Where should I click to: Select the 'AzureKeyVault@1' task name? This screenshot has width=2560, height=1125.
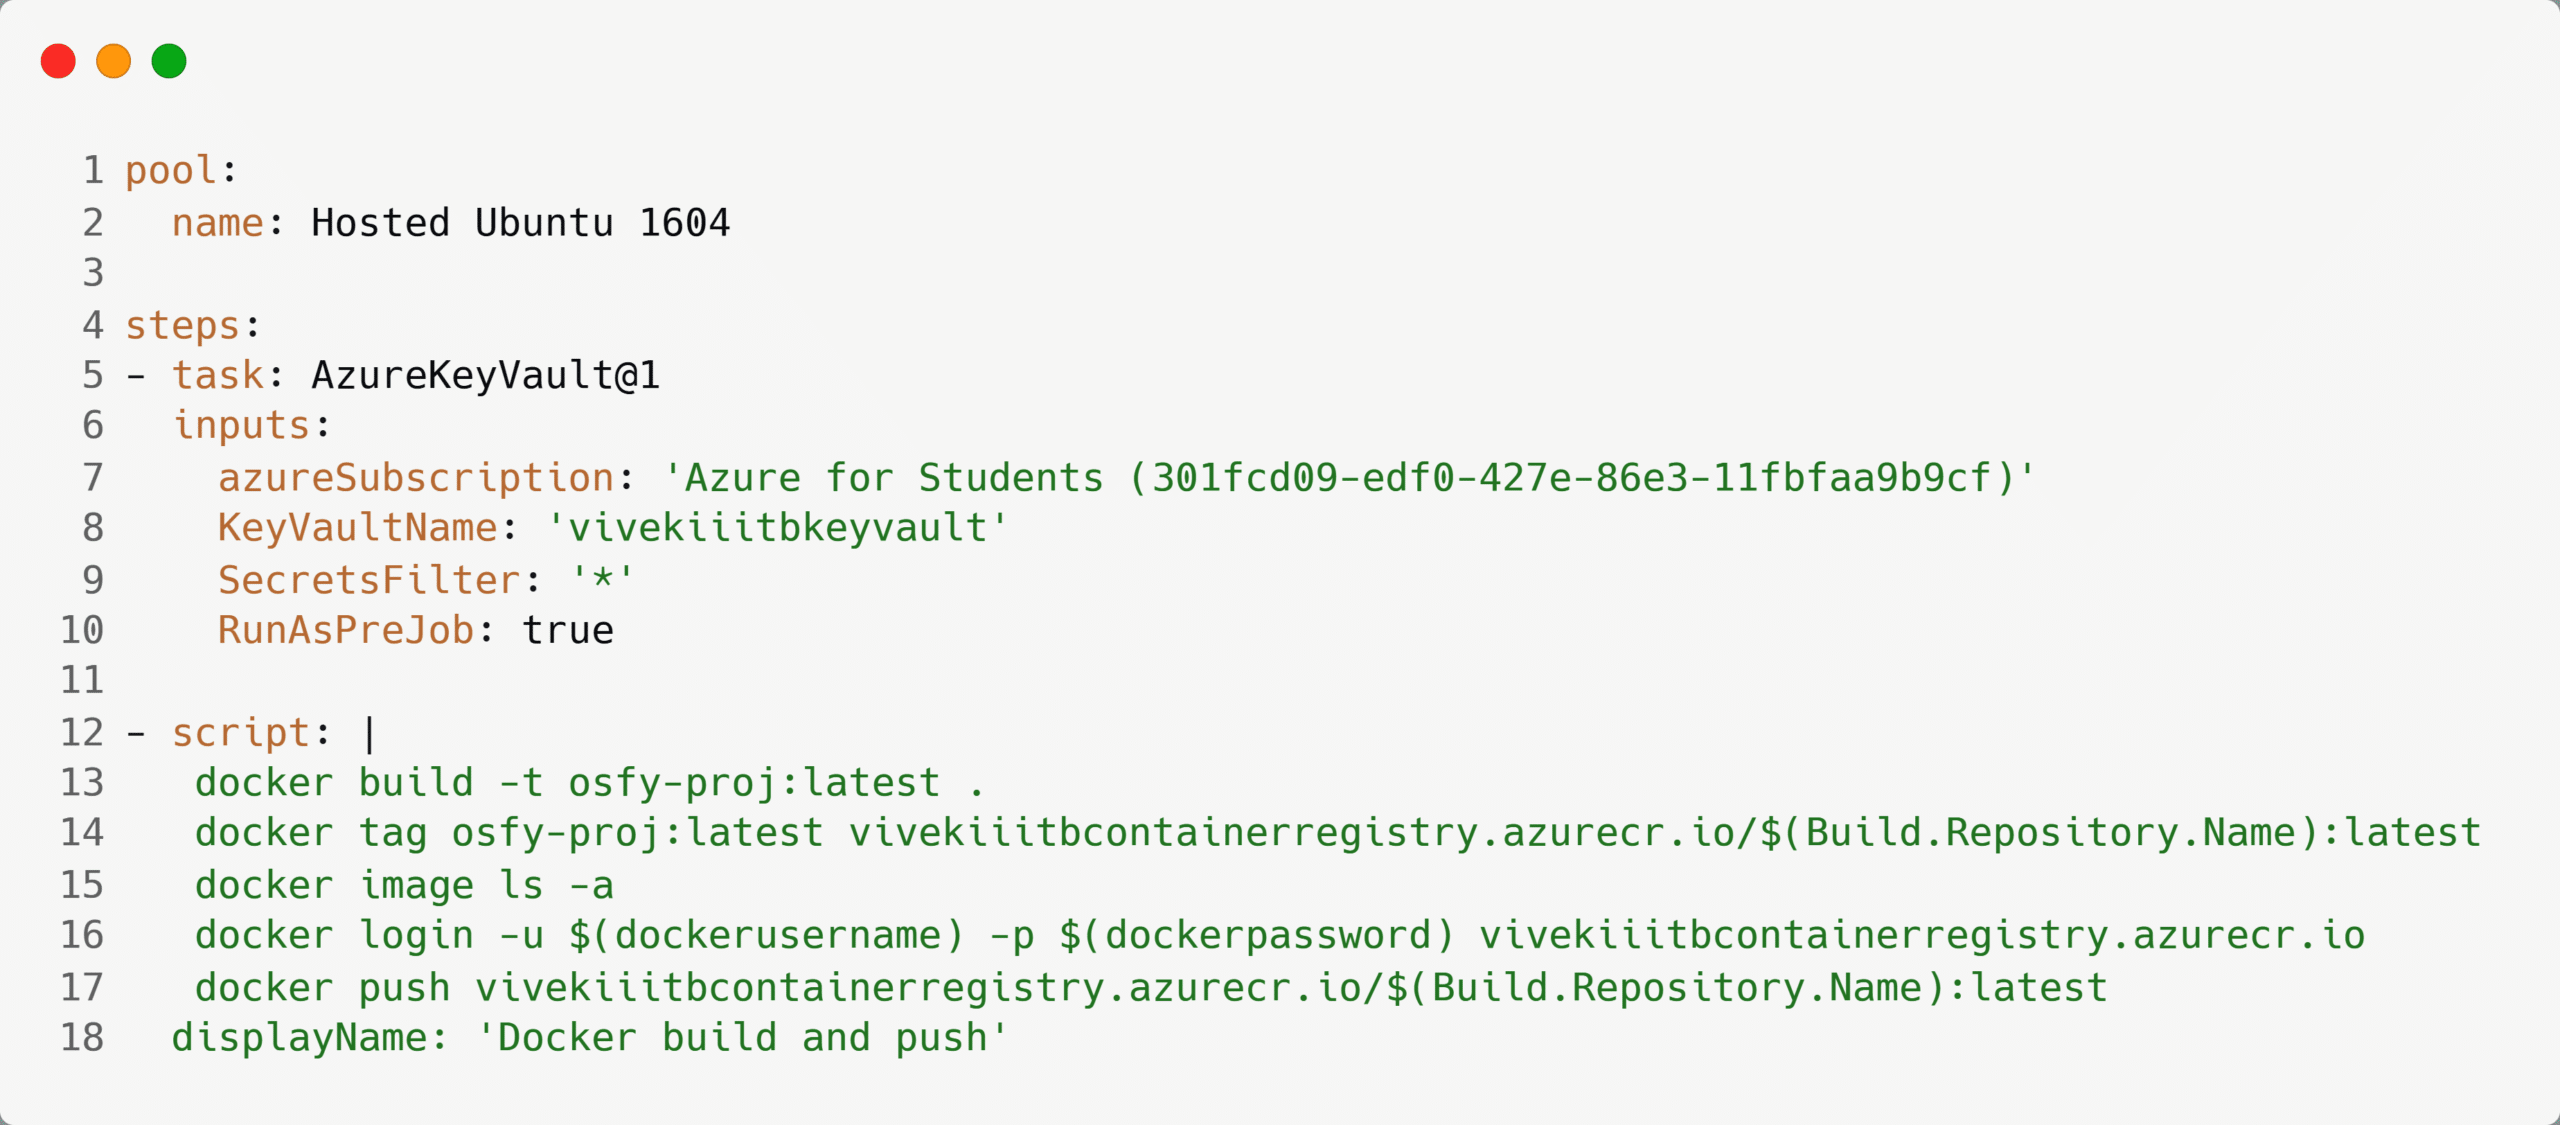[485, 375]
